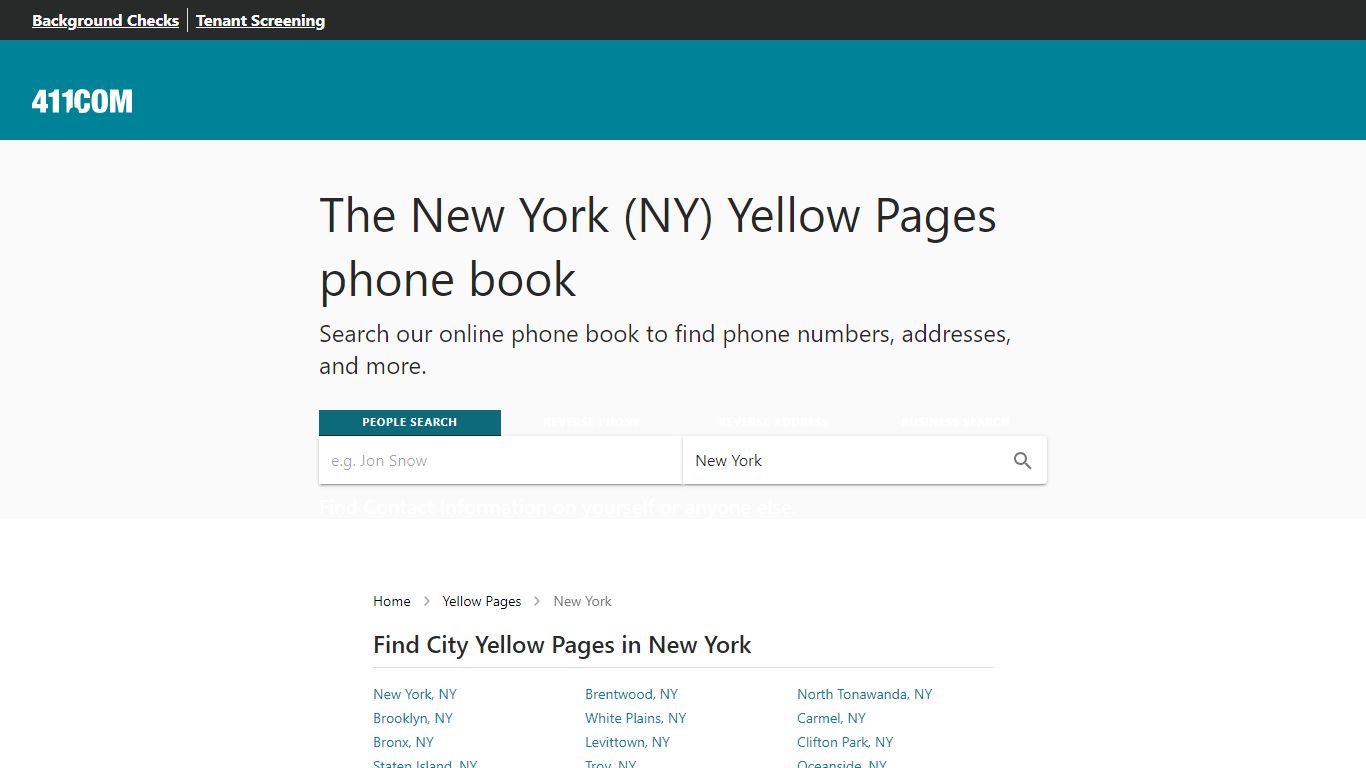This screenshot has height=768, width=1366.
Task: Open the Carmel, NY city link
Action: click(831, 718)
